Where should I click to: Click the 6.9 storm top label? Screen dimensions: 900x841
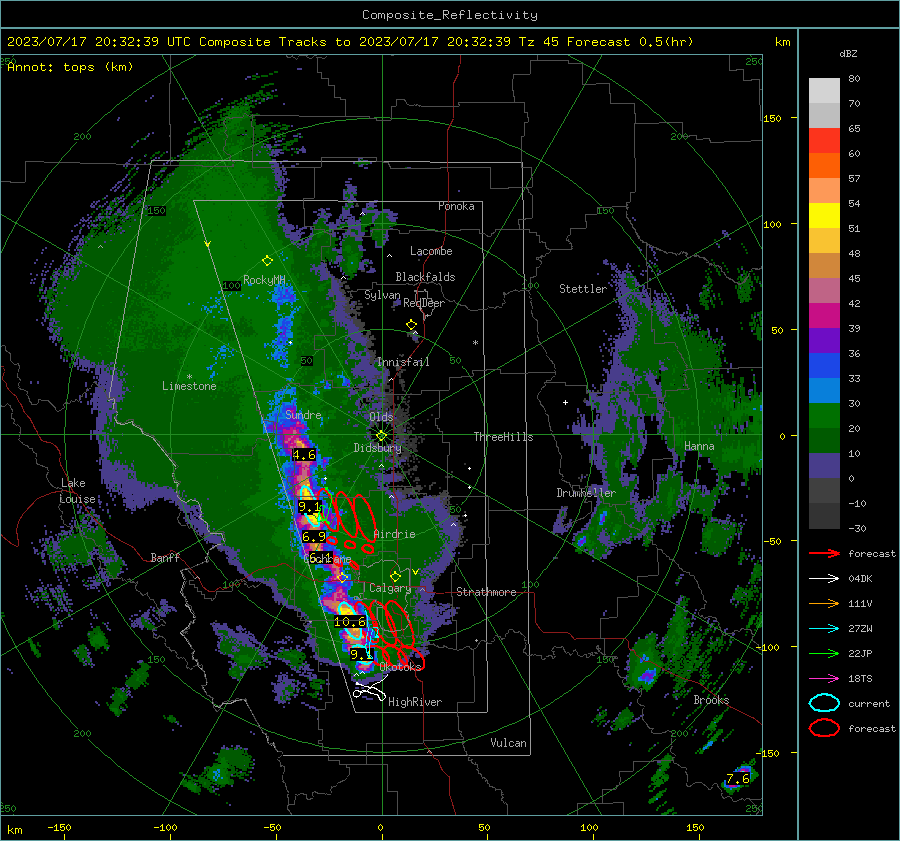click(x=313, y=537)
